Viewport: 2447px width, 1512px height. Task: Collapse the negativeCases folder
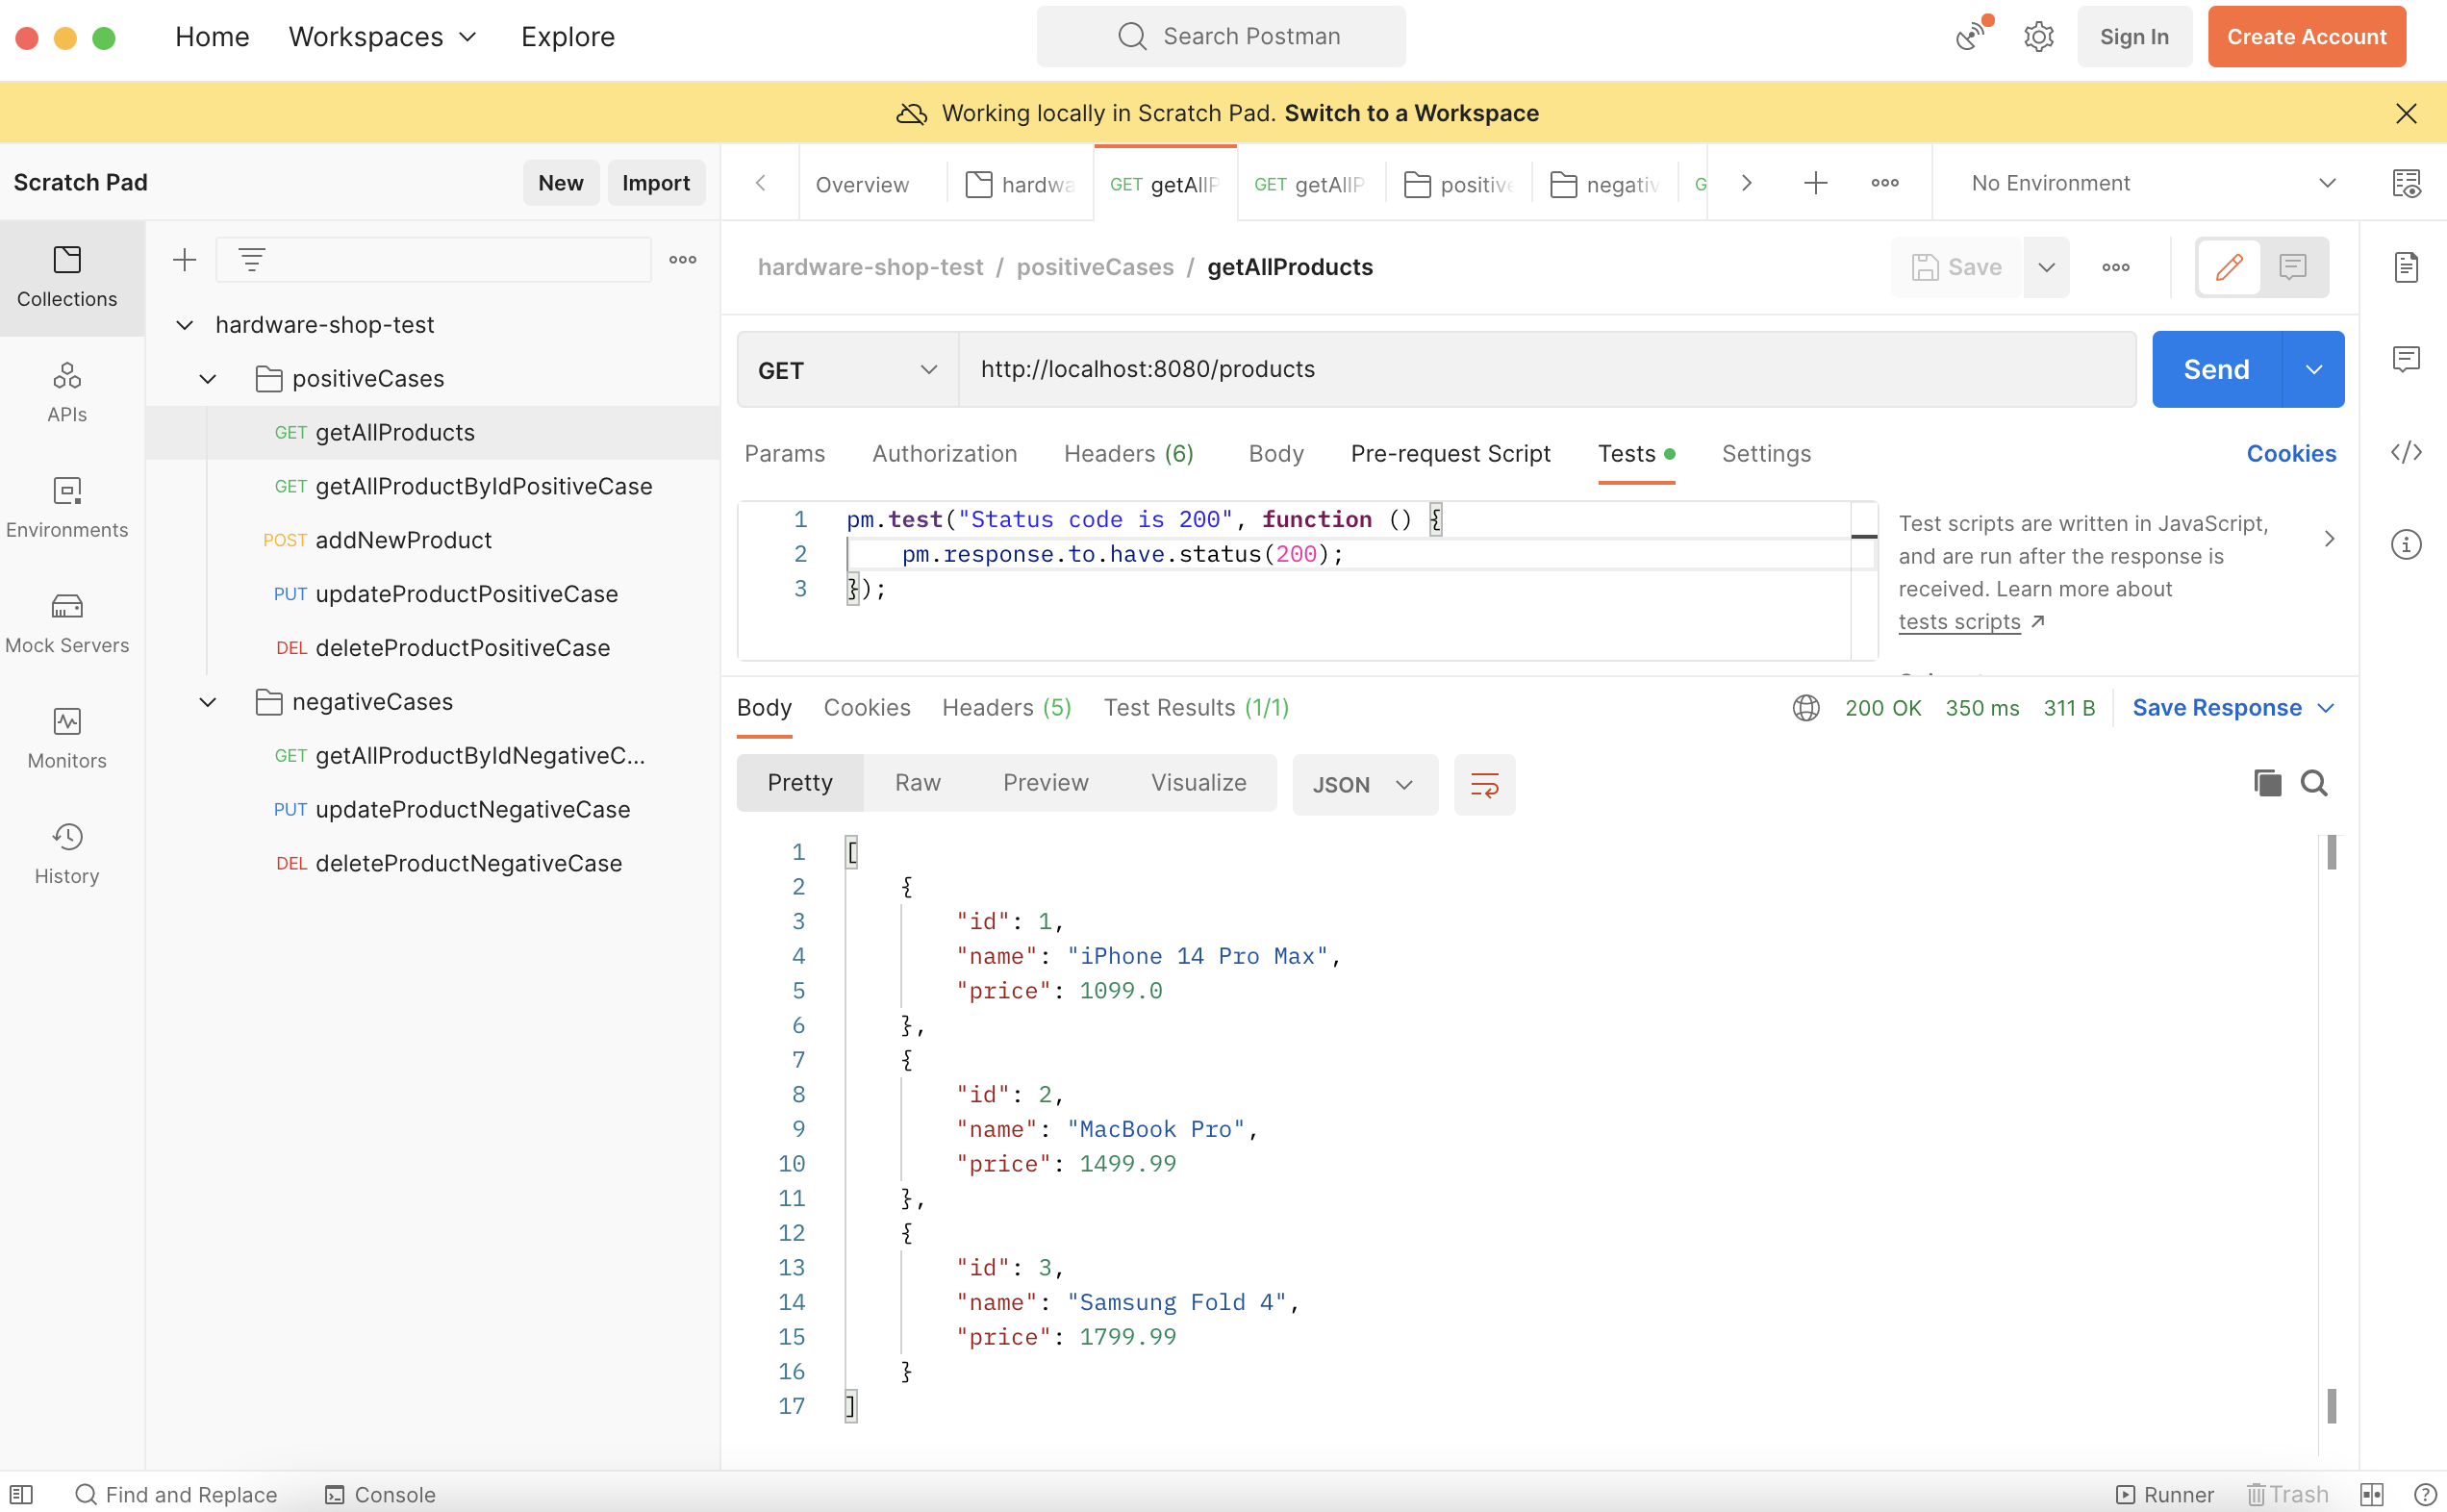coord(207,701)
